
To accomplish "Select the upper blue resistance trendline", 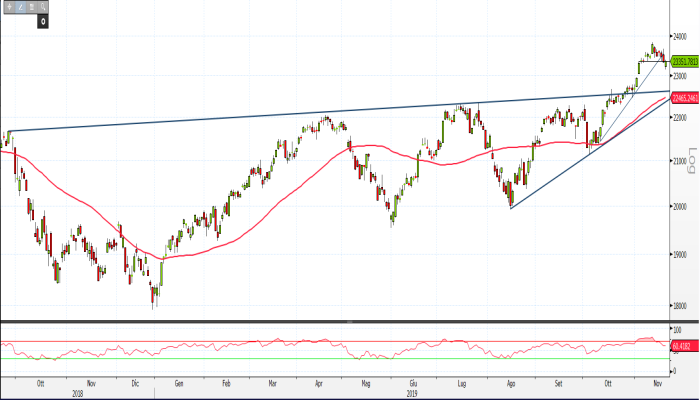I will coord(300,113).
